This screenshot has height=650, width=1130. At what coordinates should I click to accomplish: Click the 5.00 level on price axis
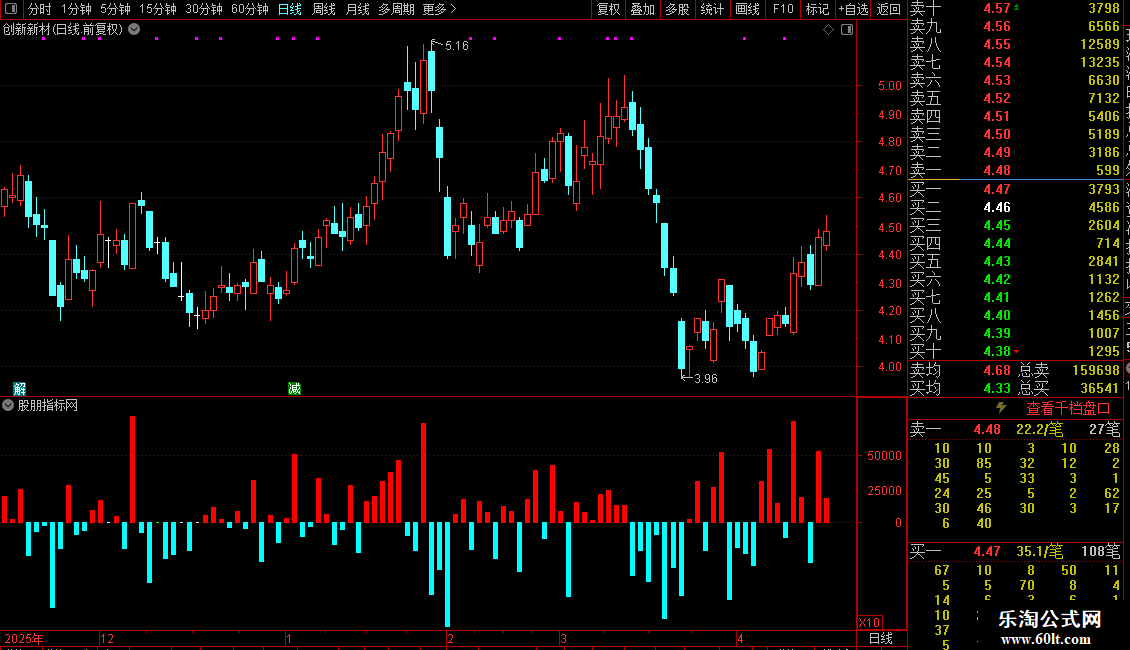(889, 85)
